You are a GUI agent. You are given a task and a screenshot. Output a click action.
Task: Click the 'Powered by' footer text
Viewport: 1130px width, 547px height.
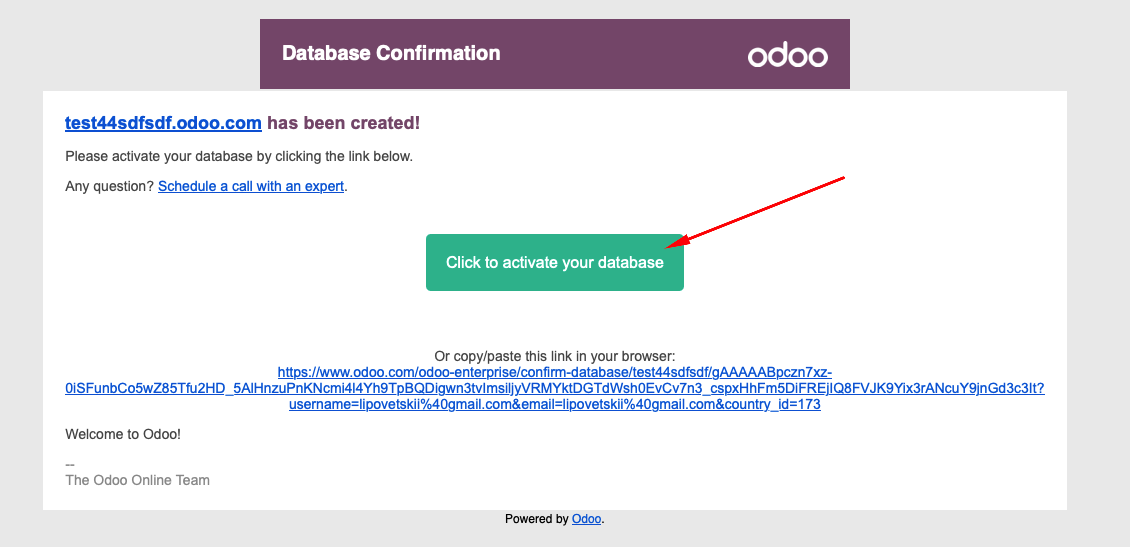[536, 519]
